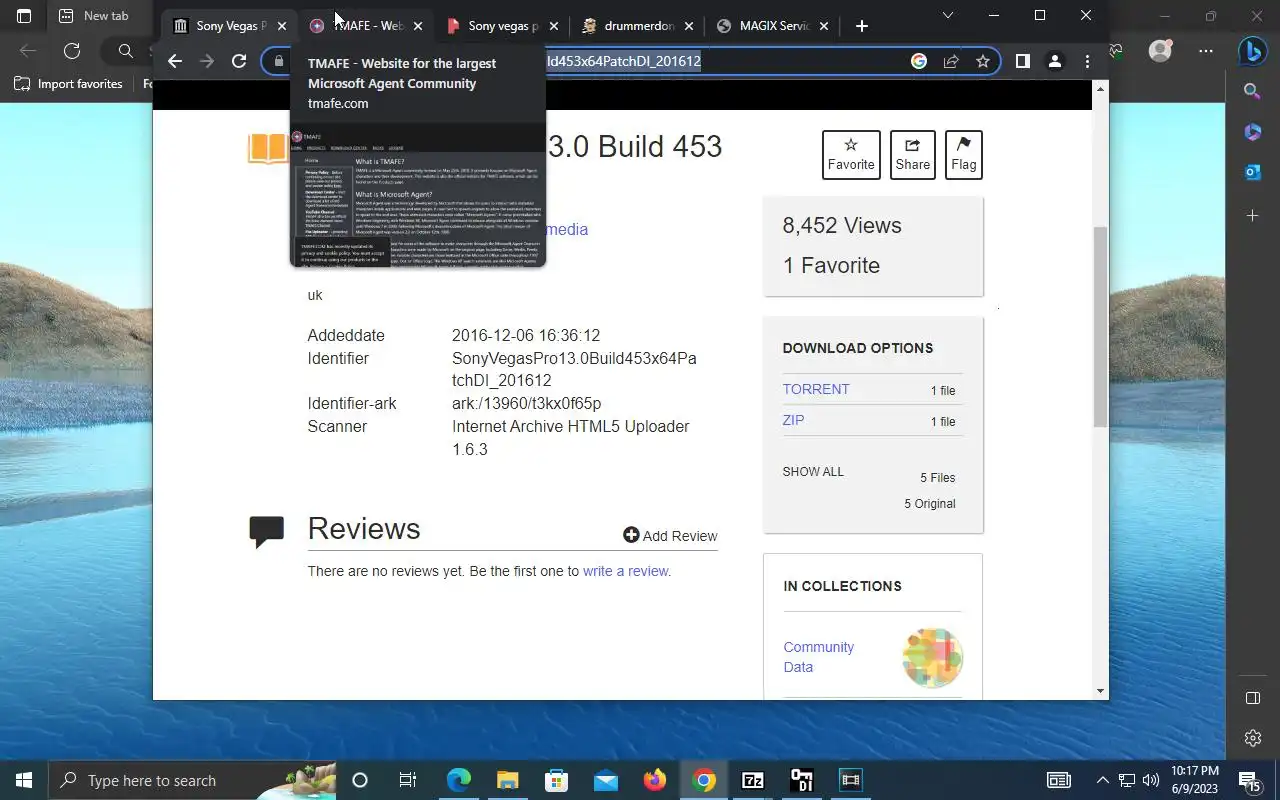Click scrollbar down arrow in Chrome
Screen dimensions: 1280x800
tap(1101, 691)
